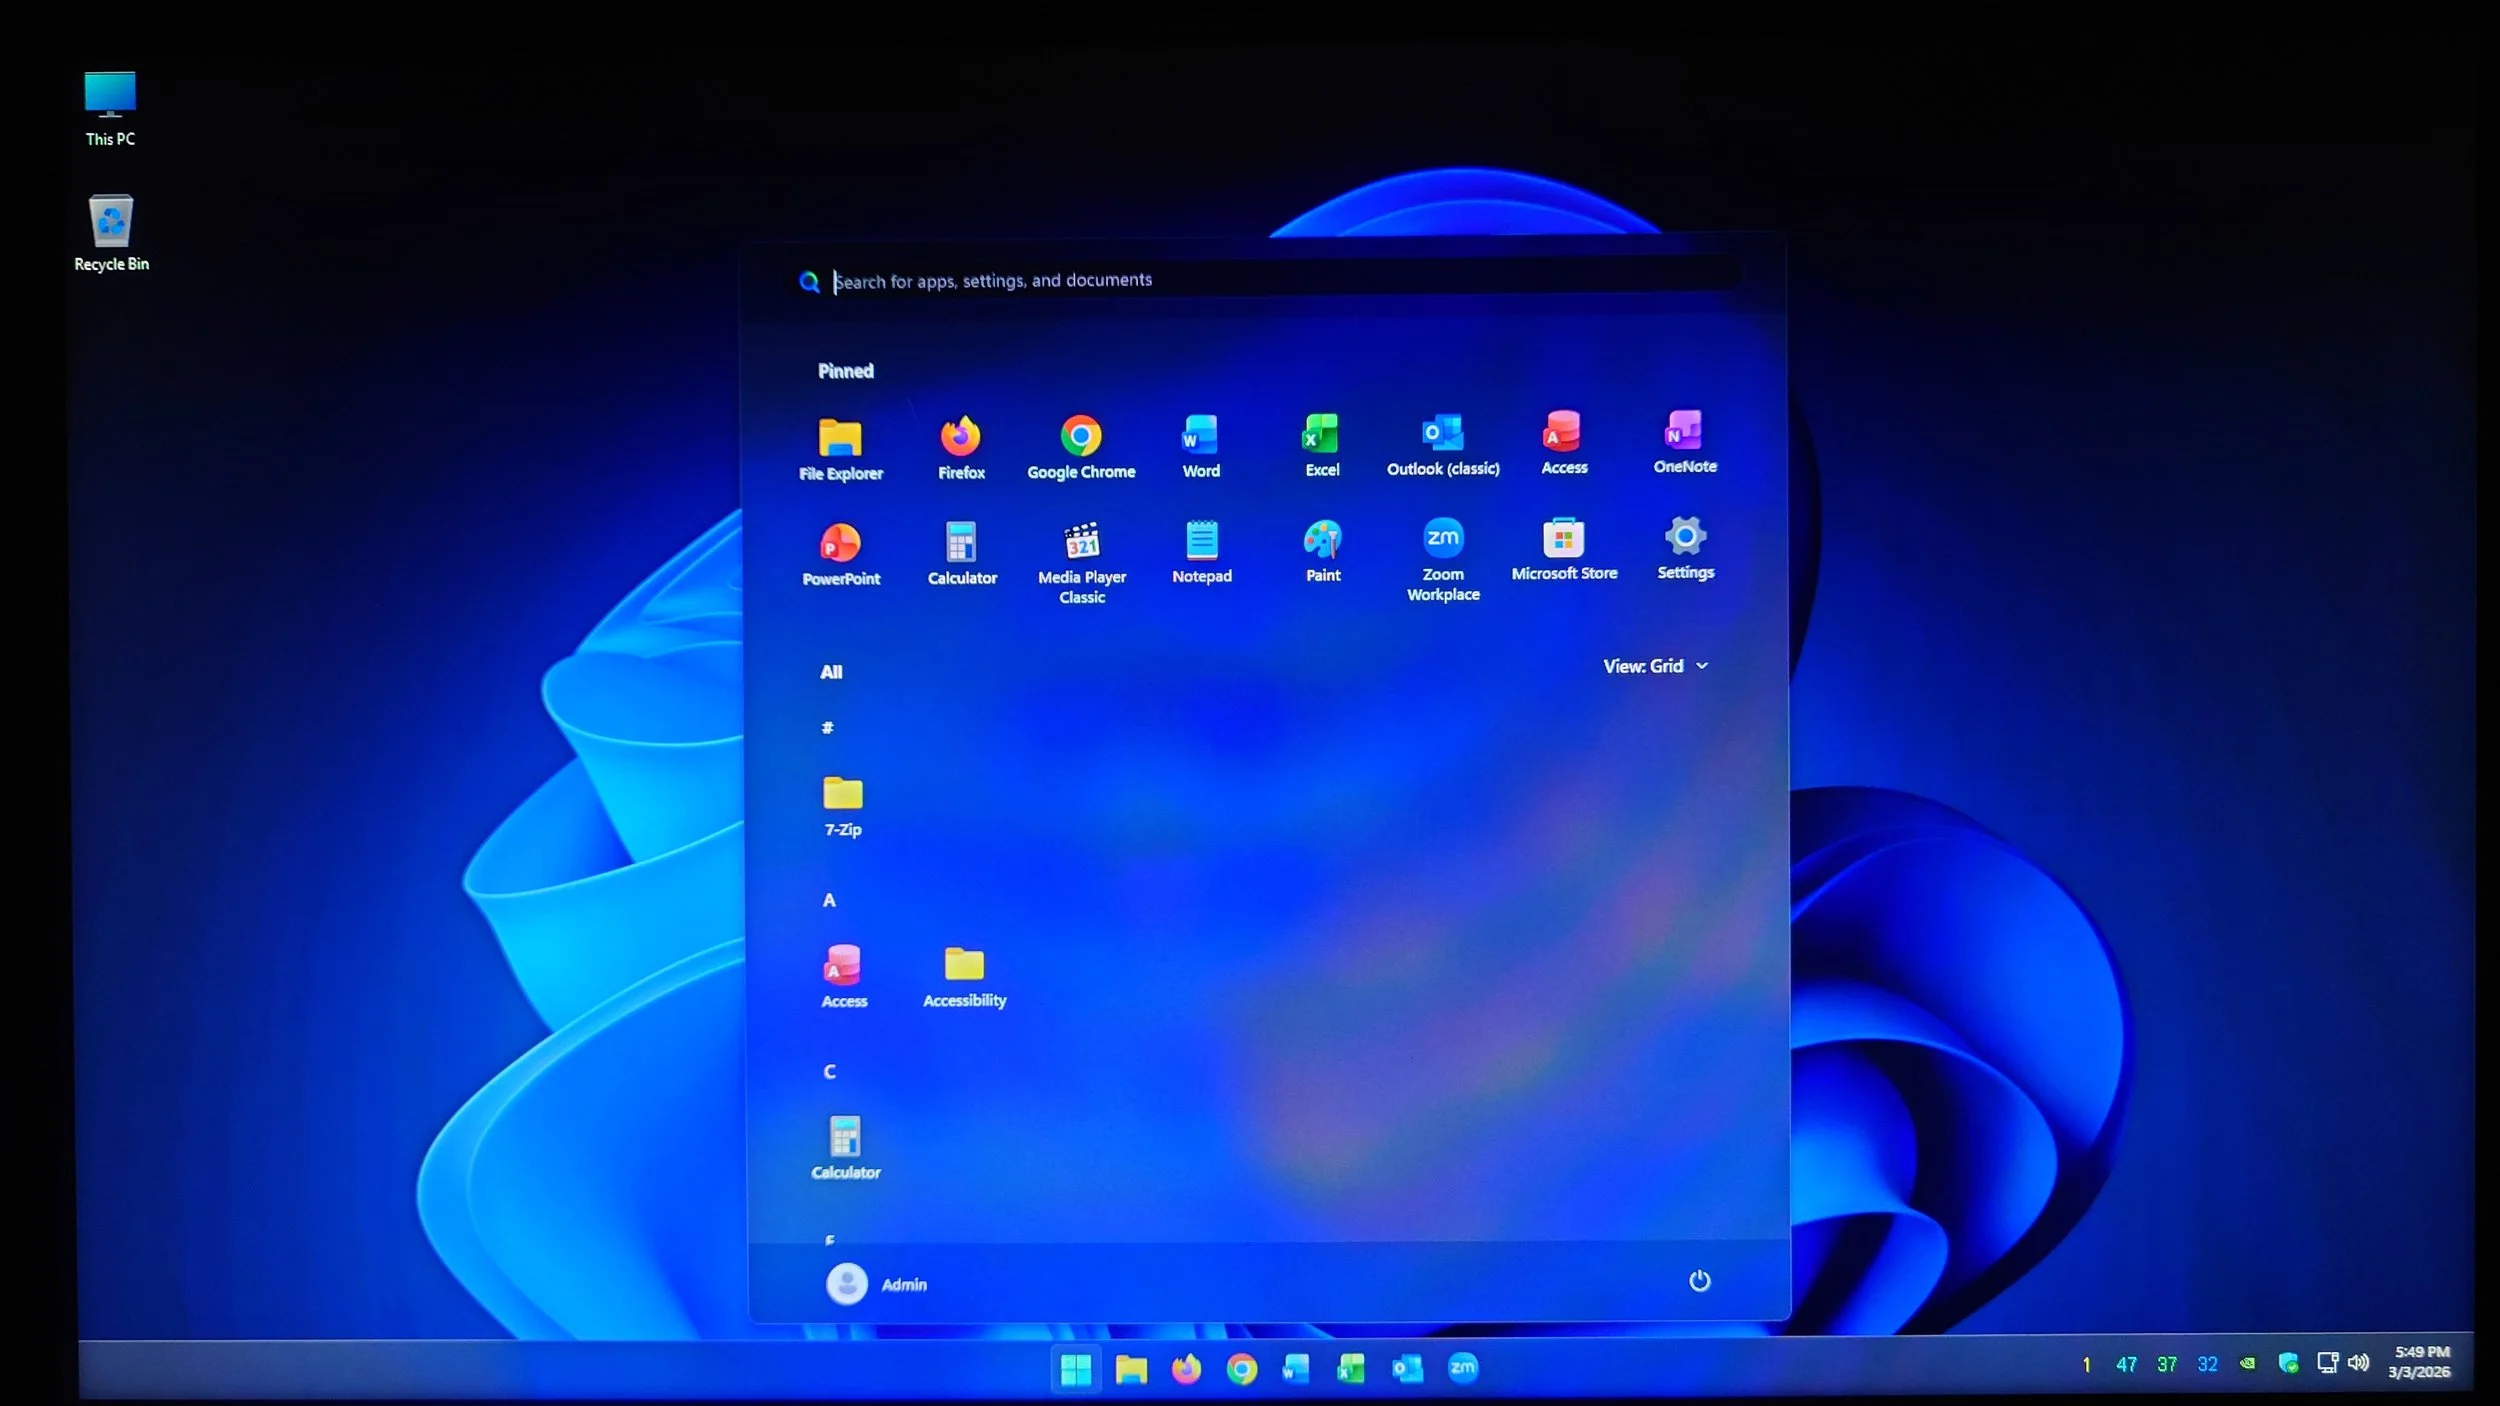Launch Firefox from the taskbar
The height and width of the screenshot is (1406, 2500).
click(1186, 1368)
